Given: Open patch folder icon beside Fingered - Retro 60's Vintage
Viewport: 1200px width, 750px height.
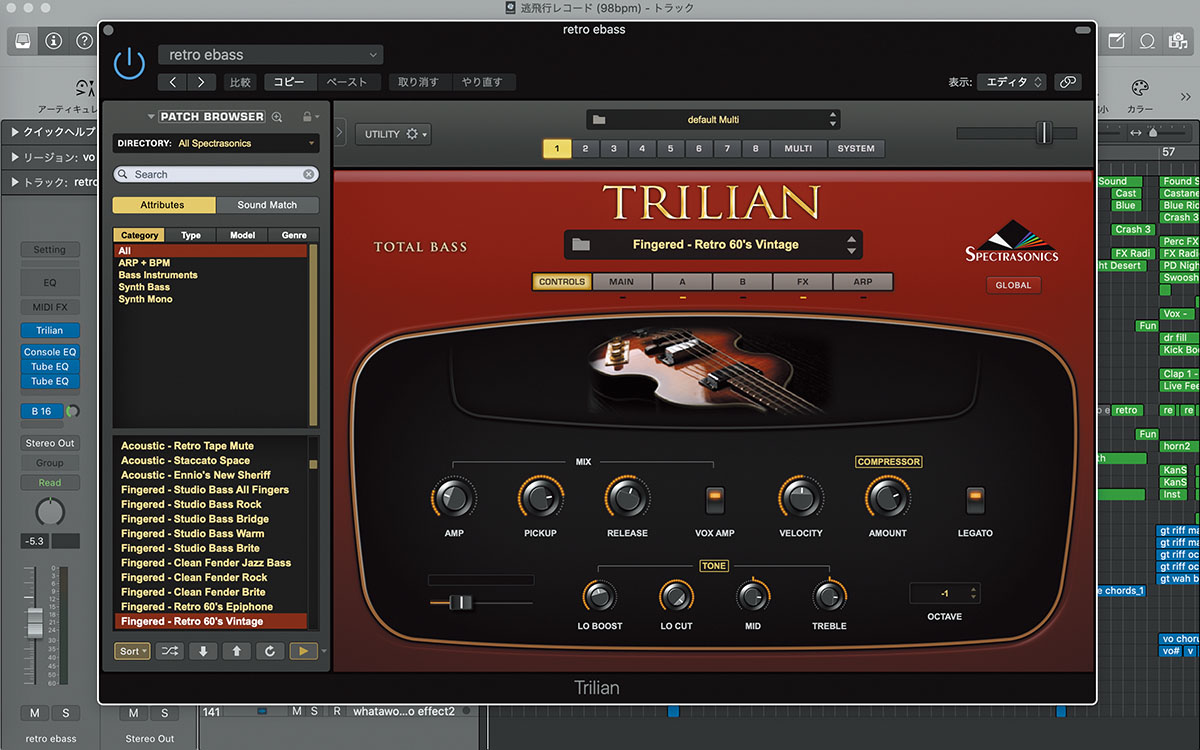Looking at the screenshot, I should [x=581, y=245].
